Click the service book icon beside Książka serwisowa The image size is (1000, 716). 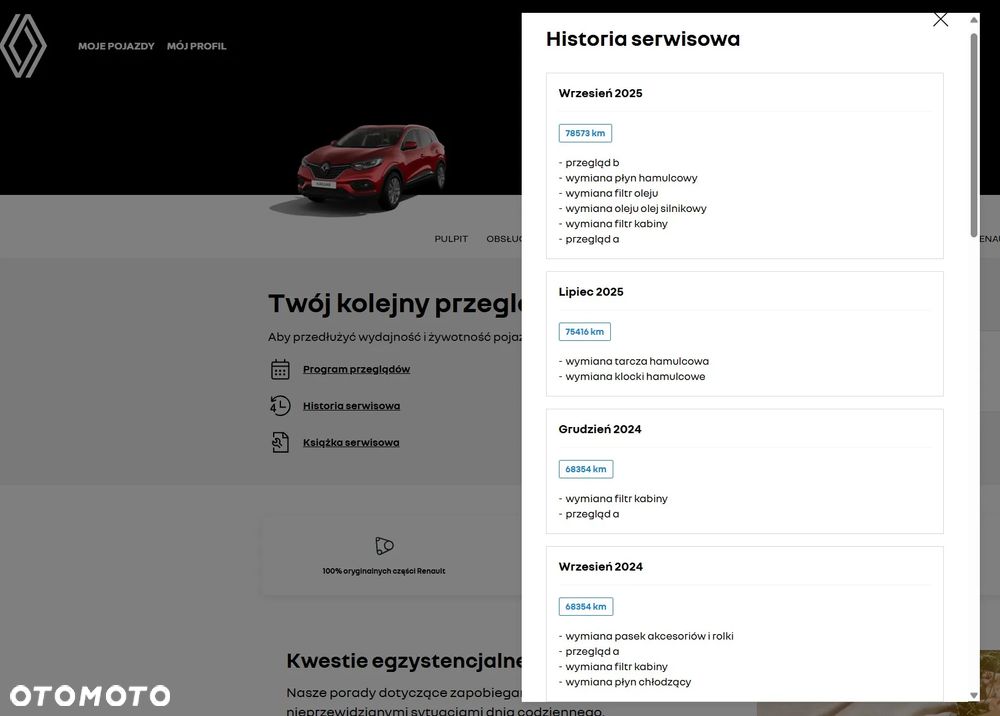tap(280, 442)
